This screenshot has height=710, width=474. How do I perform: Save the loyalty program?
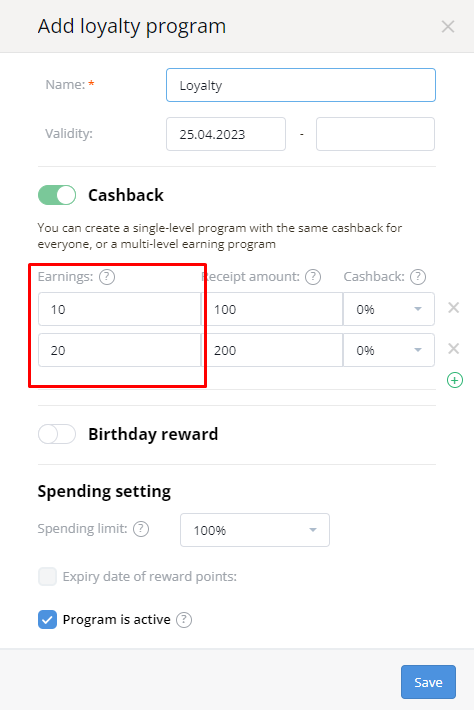tap(428, 682)
